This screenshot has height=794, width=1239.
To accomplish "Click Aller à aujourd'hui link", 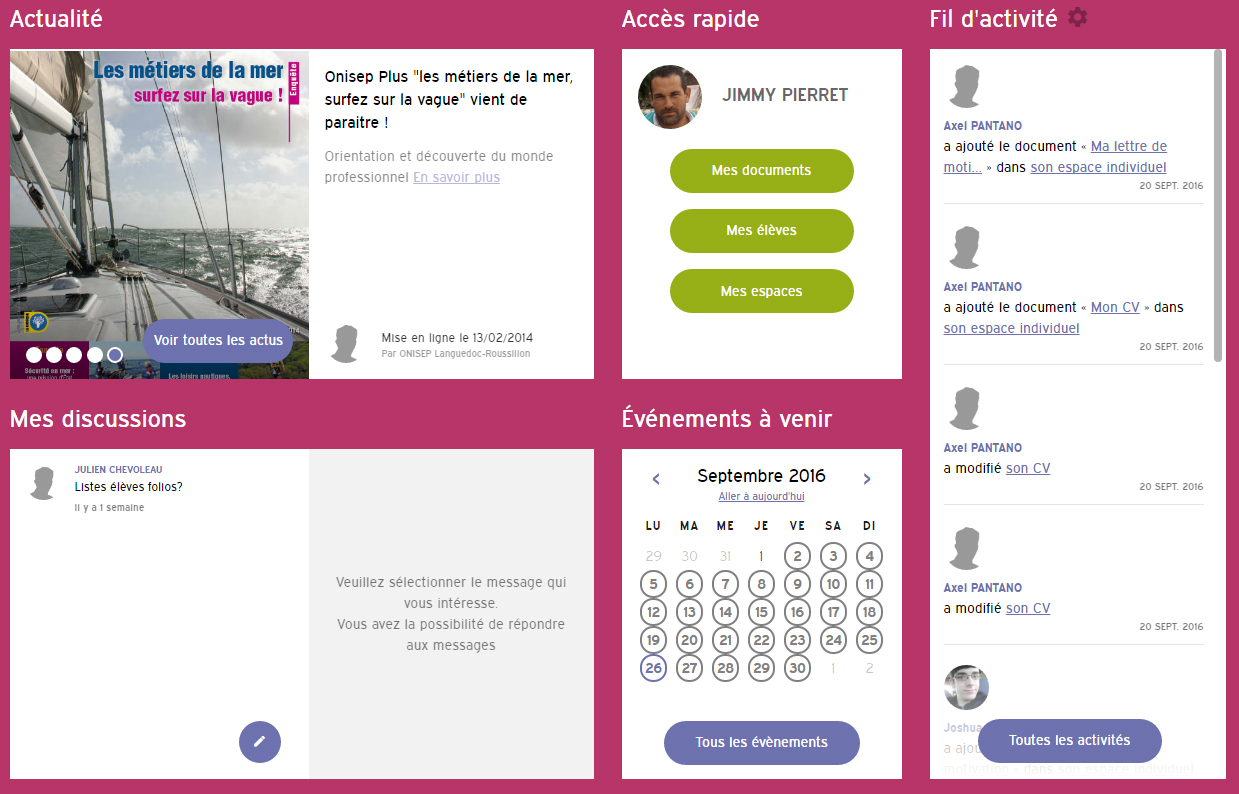I will (x=761, y=497).
